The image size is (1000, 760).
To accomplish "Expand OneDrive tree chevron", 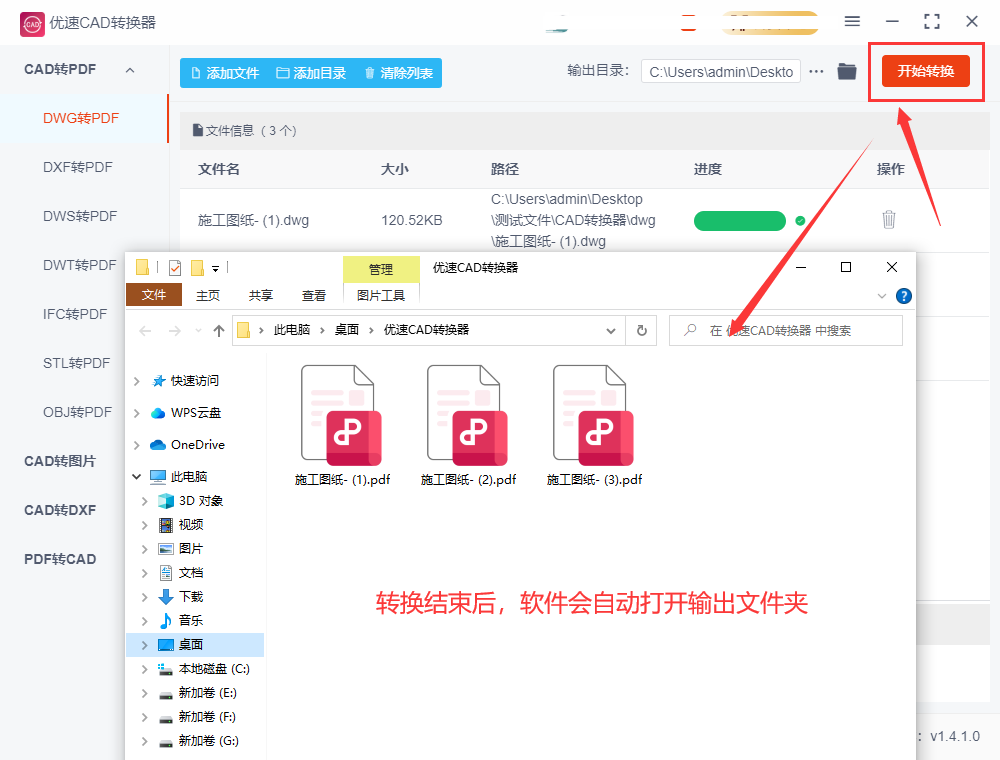I will point(136,445).
